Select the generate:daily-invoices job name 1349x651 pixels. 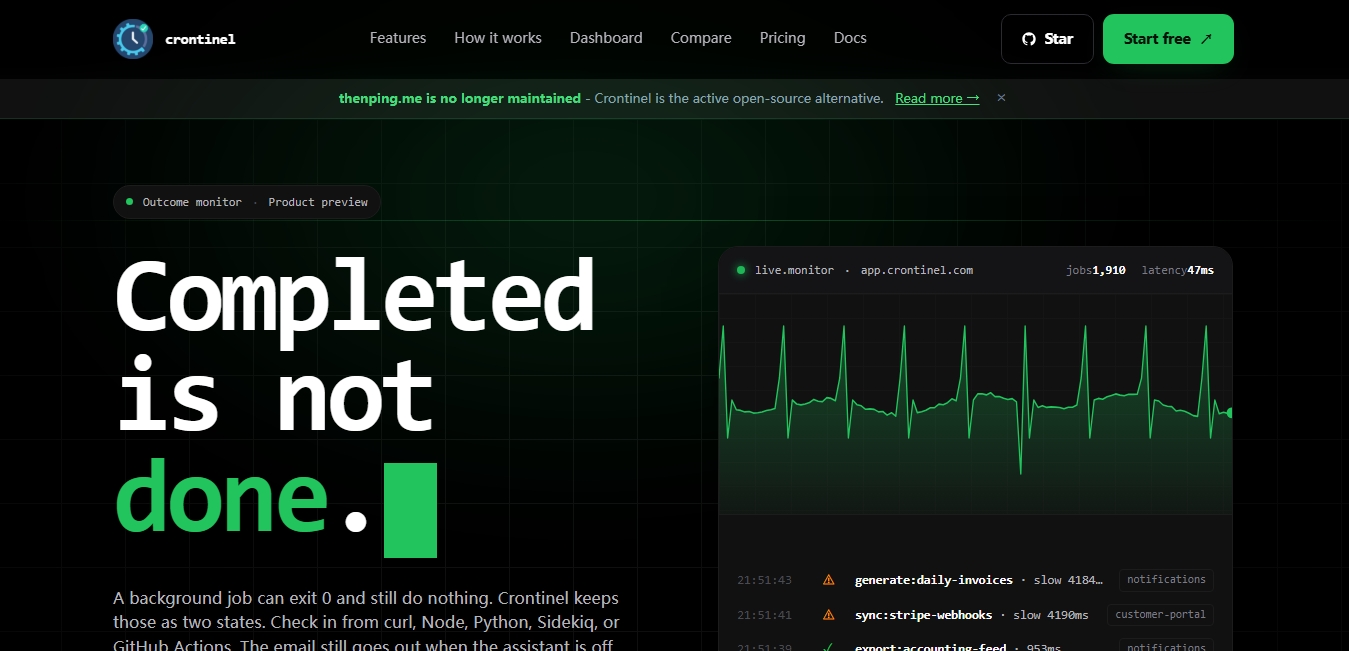tap(934, 580)
